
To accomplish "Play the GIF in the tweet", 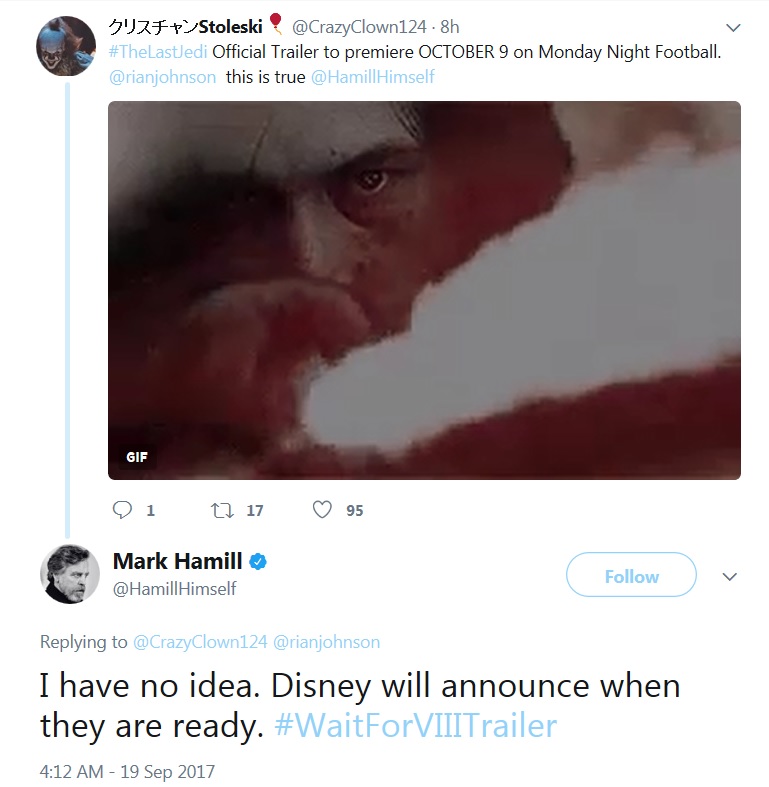I will click(424, 290).
